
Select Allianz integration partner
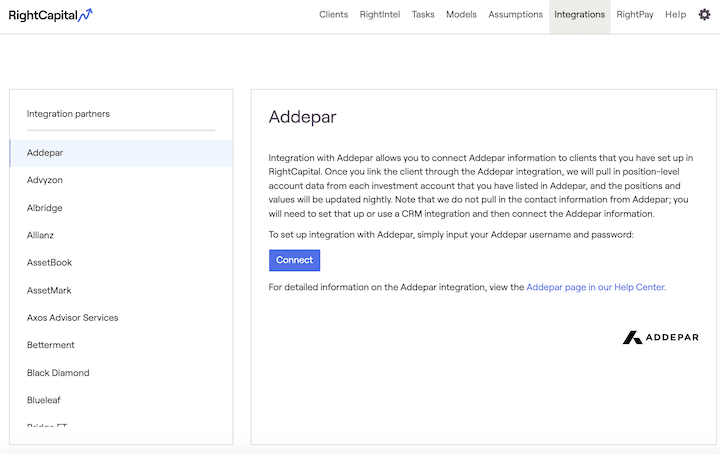[x=121, y=235]
